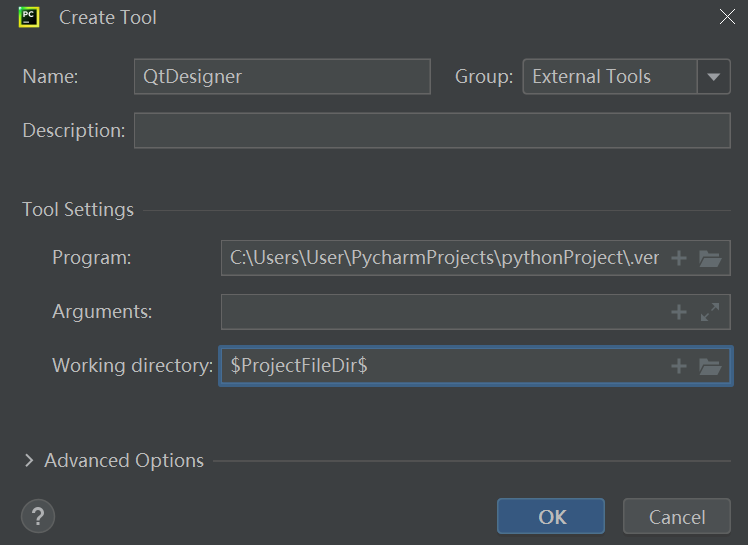The image size is (748, 545).
Task: Click the Tool Settings section label
Action: coord(78,210)
